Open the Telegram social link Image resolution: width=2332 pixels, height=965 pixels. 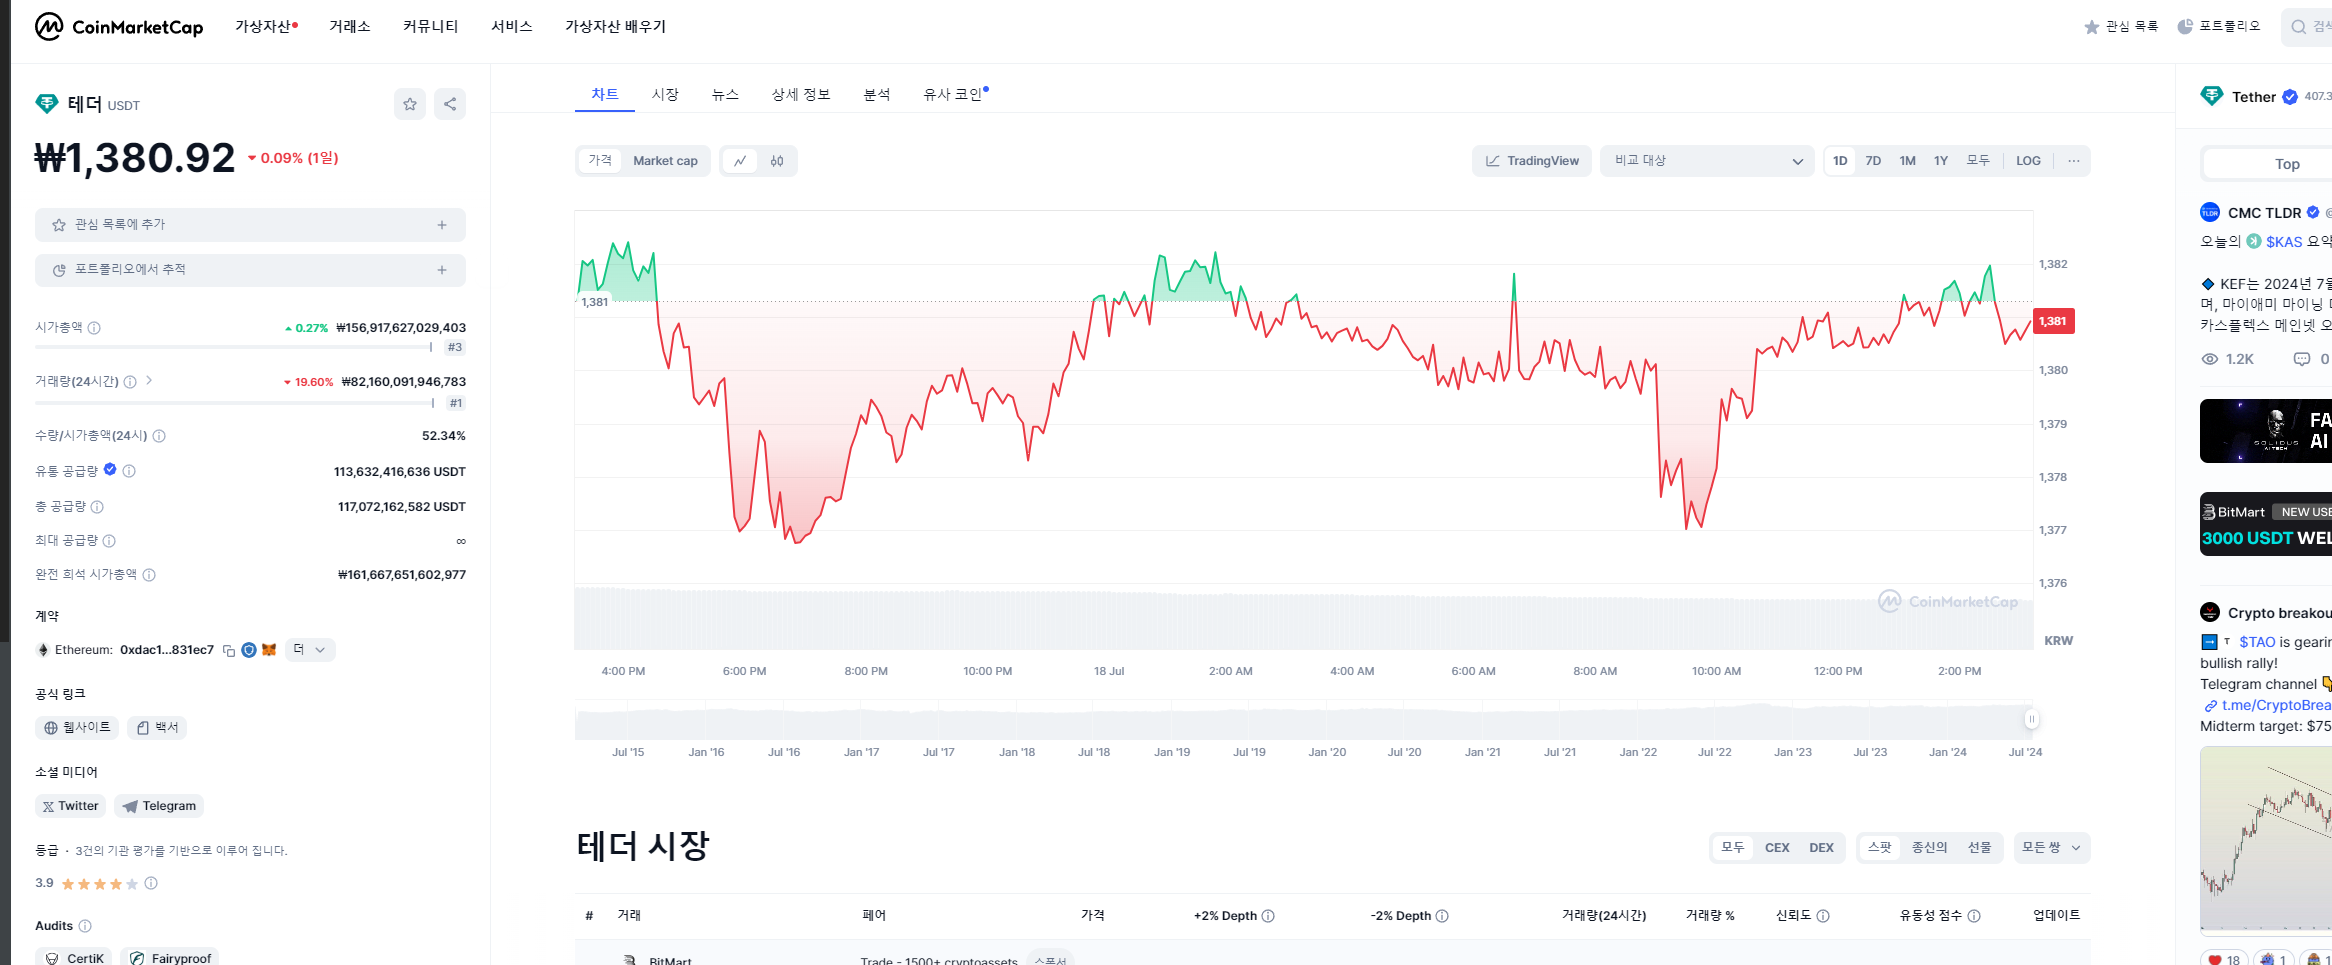(159, 806)
